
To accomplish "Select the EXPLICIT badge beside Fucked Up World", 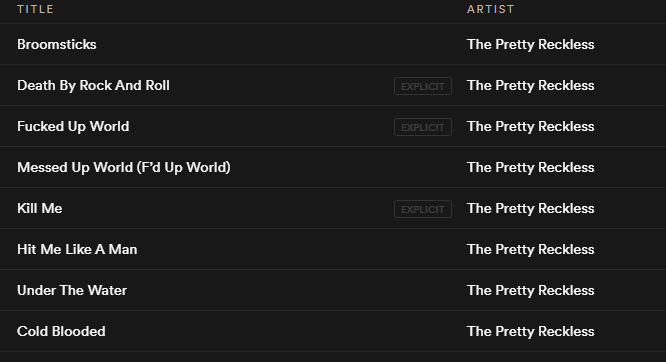I will (x=423, y=127).
